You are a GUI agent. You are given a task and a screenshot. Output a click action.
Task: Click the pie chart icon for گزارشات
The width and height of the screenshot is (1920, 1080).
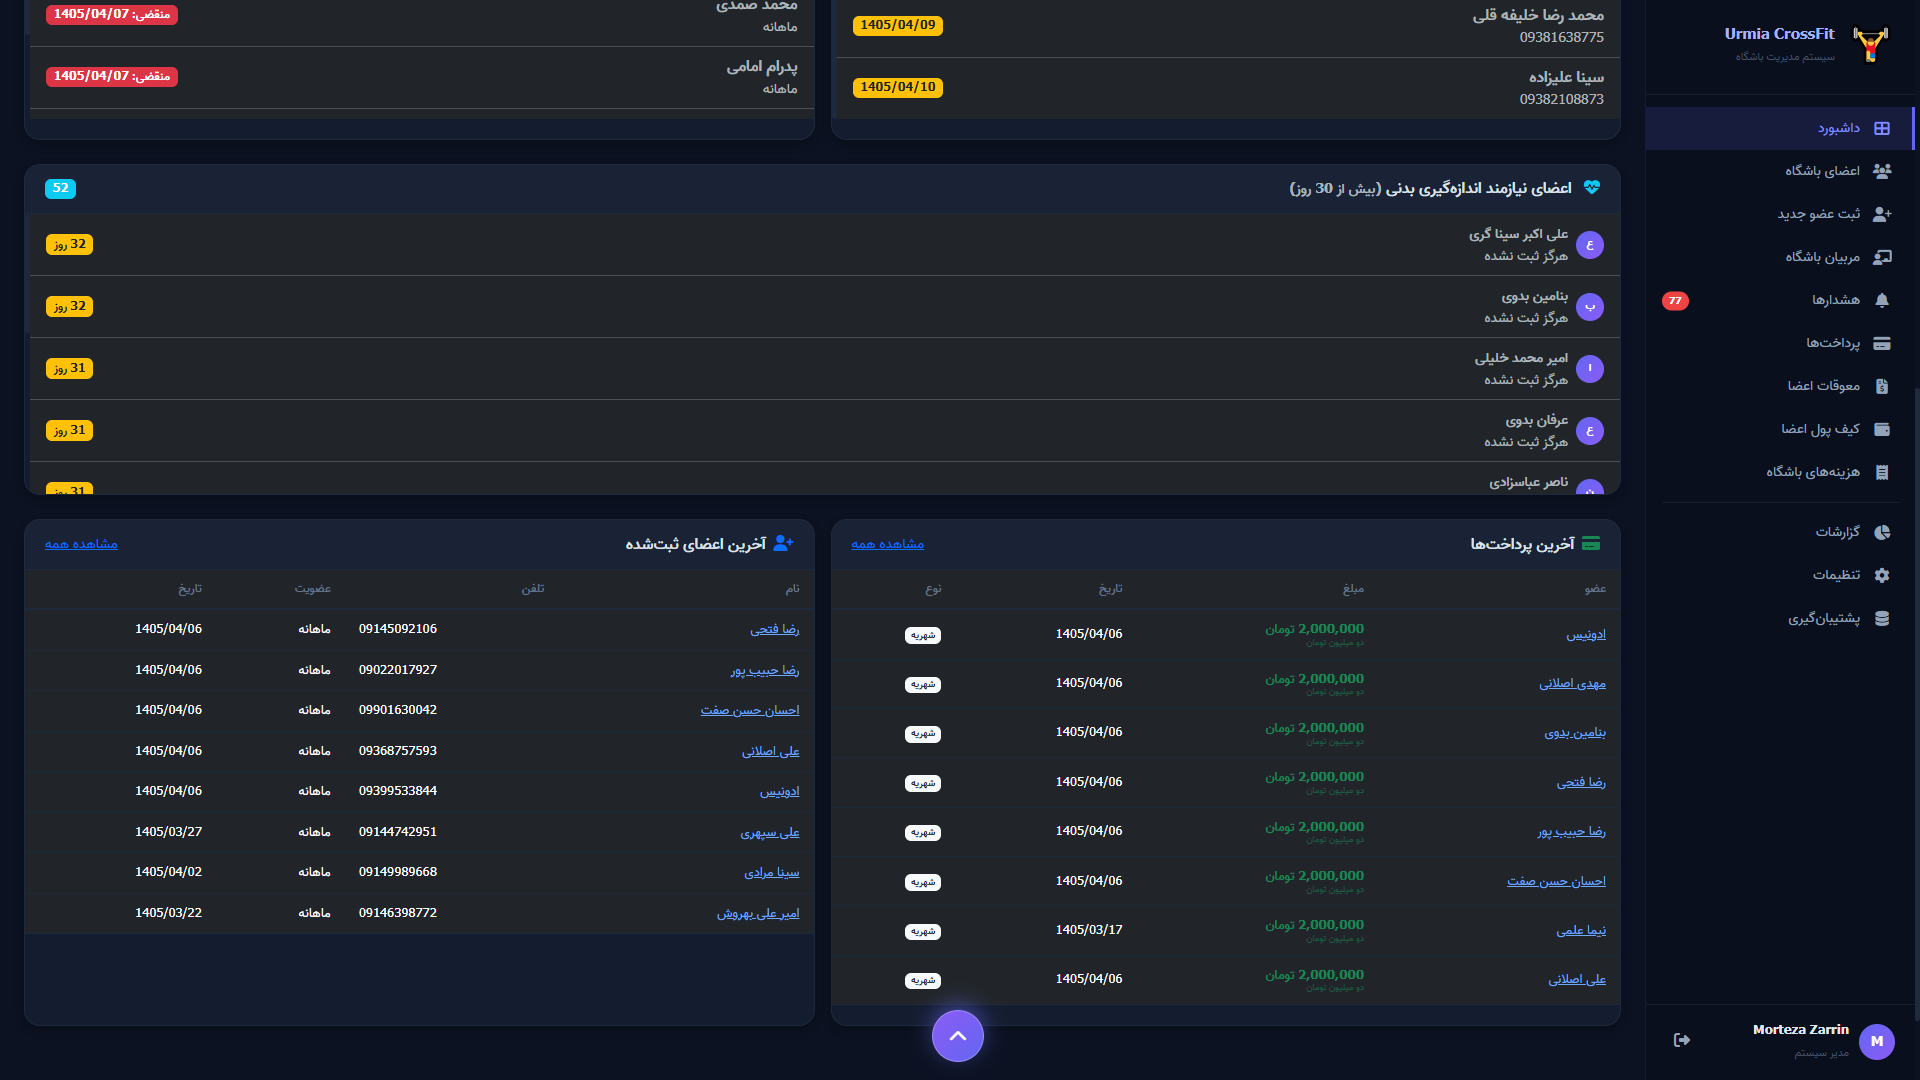click(x=1882, y=532)
